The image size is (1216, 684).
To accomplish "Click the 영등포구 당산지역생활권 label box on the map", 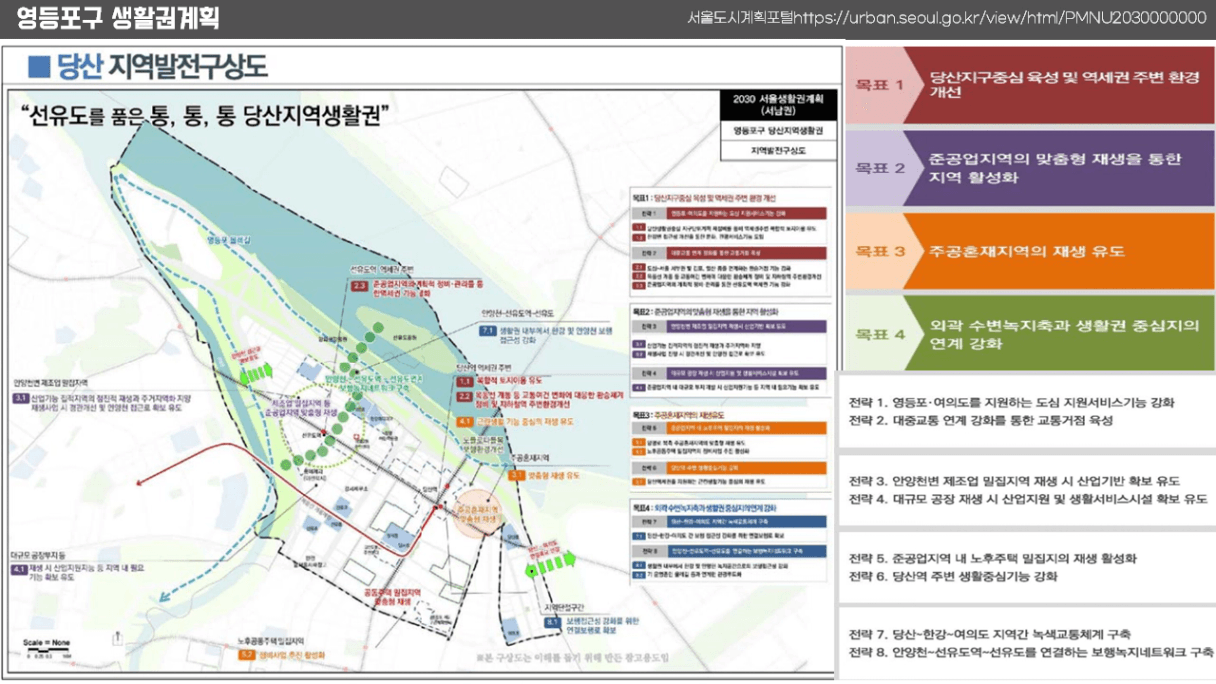I will click(777, 130).
